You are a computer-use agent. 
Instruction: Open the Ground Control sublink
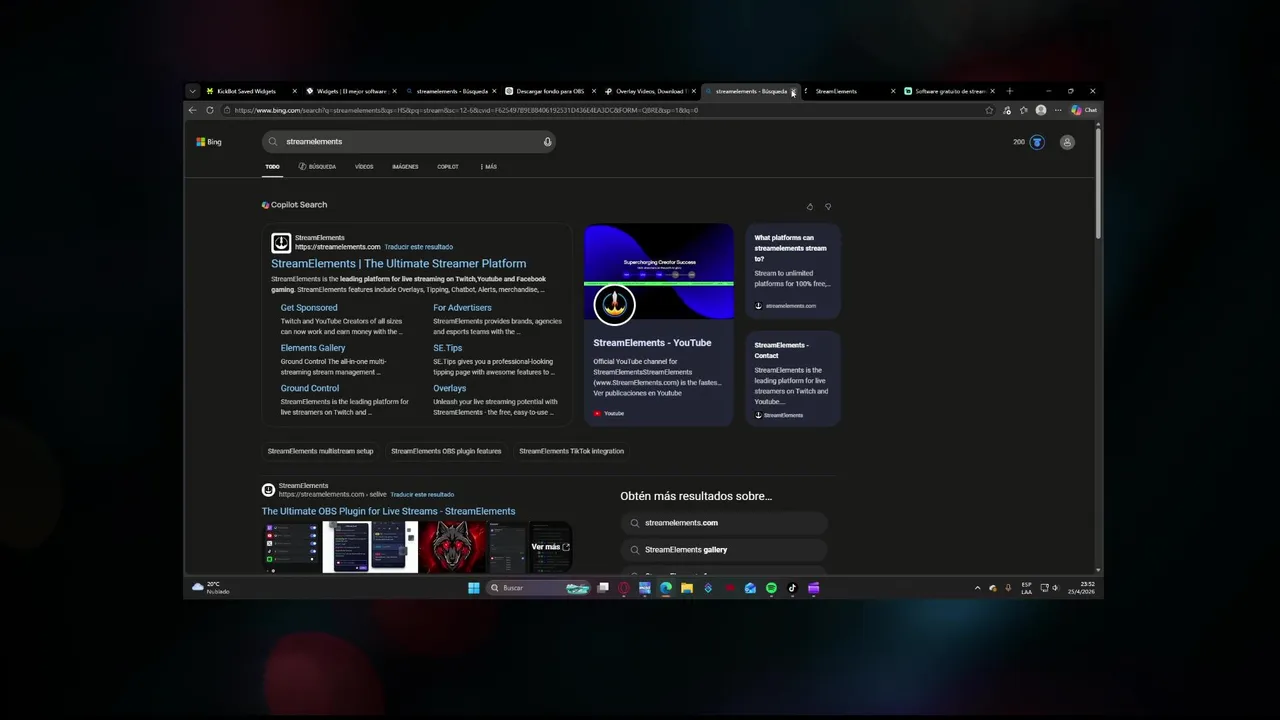pyautogui.click(x=310, y=388)
